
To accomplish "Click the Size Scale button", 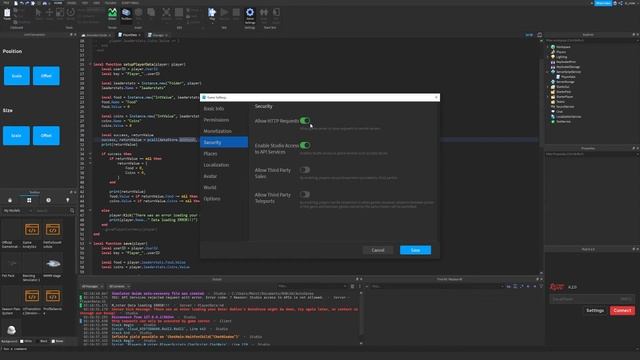I will pyautogui.click(x=17, y=136).
